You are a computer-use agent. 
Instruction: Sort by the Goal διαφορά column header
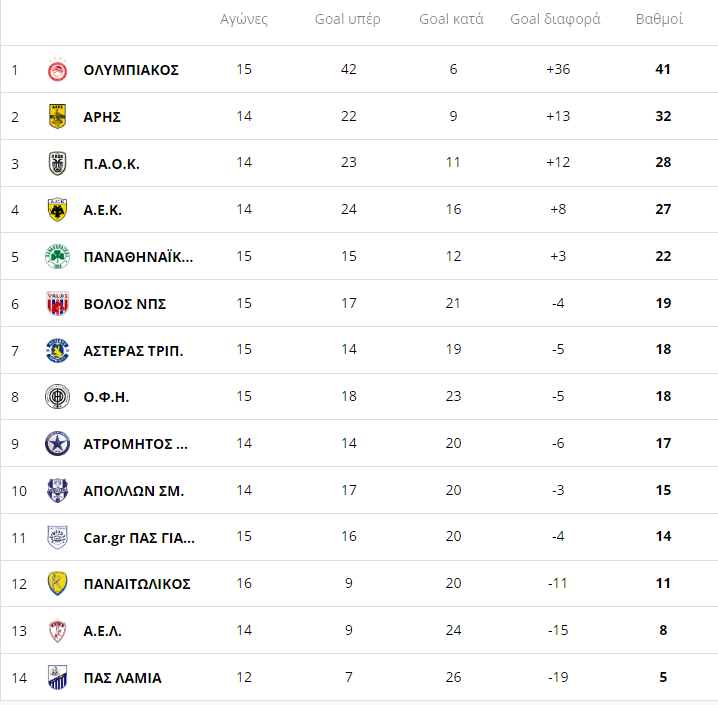(555, 19)
